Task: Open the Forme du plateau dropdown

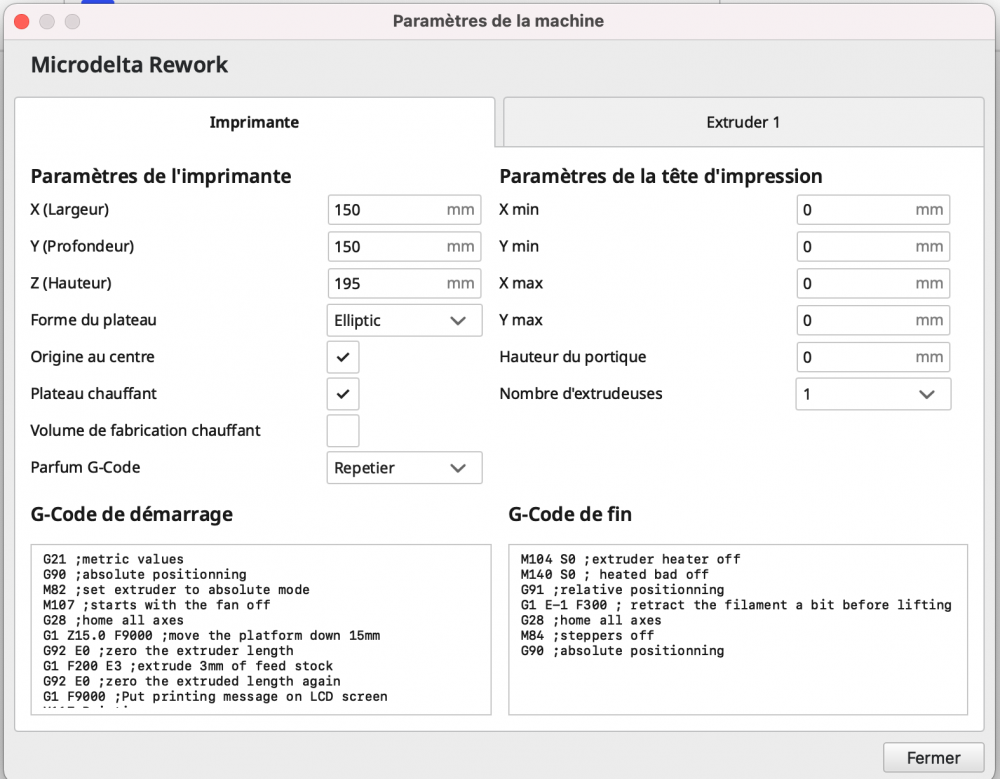Action: 404,320
